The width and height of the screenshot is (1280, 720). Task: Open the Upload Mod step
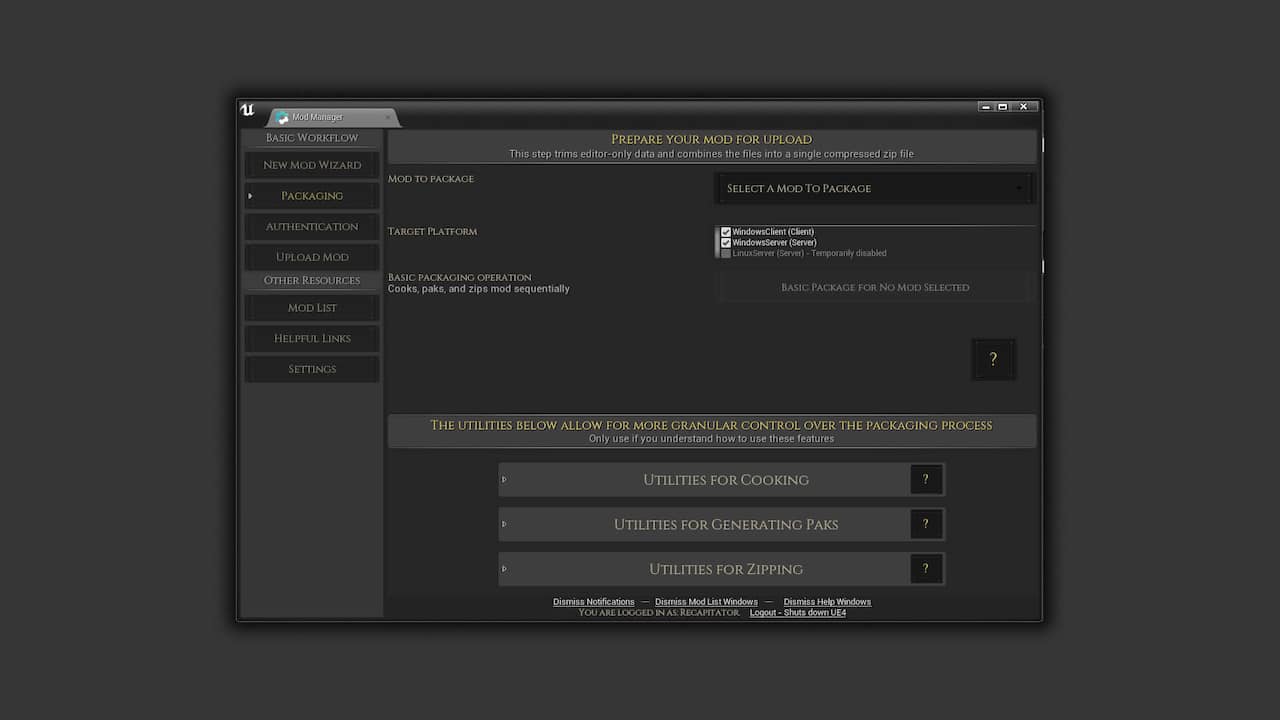[x=312, y=257]
